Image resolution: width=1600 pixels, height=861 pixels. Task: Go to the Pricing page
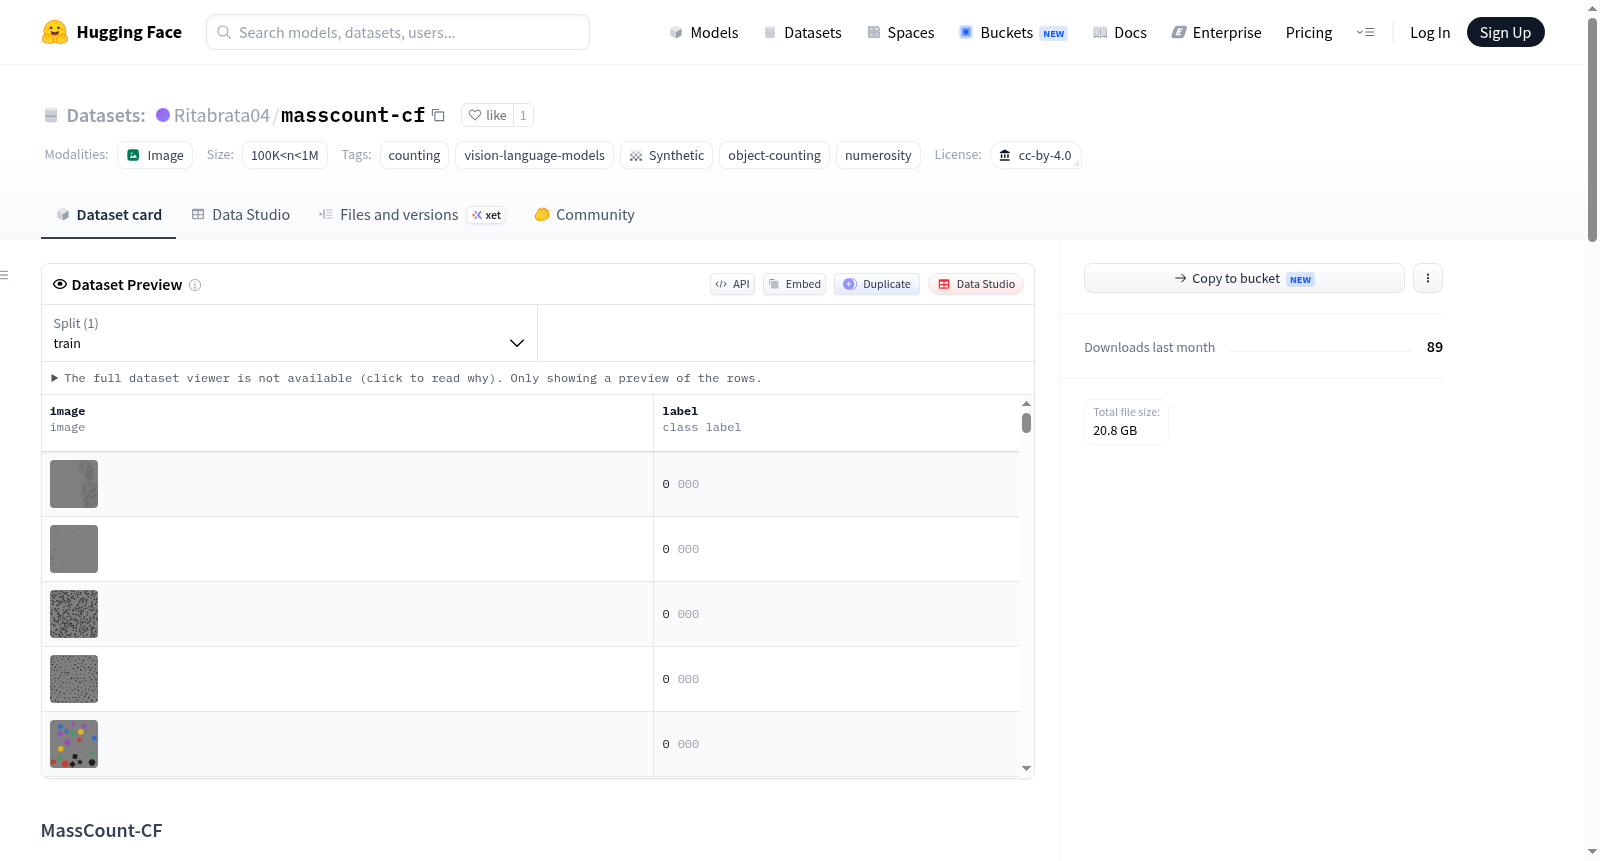[x=1309, y=32]
